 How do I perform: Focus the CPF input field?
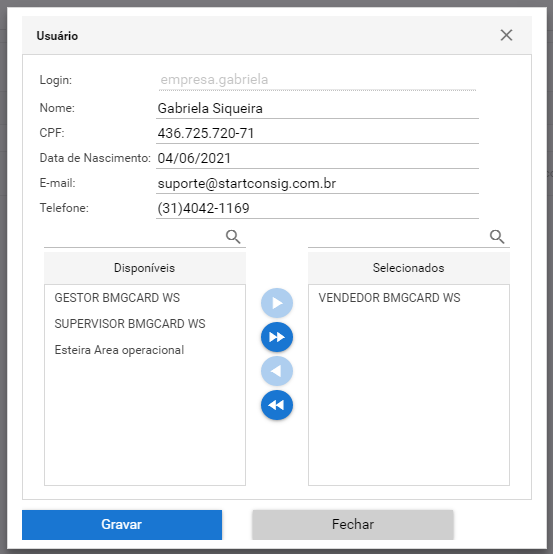[317, 134]
